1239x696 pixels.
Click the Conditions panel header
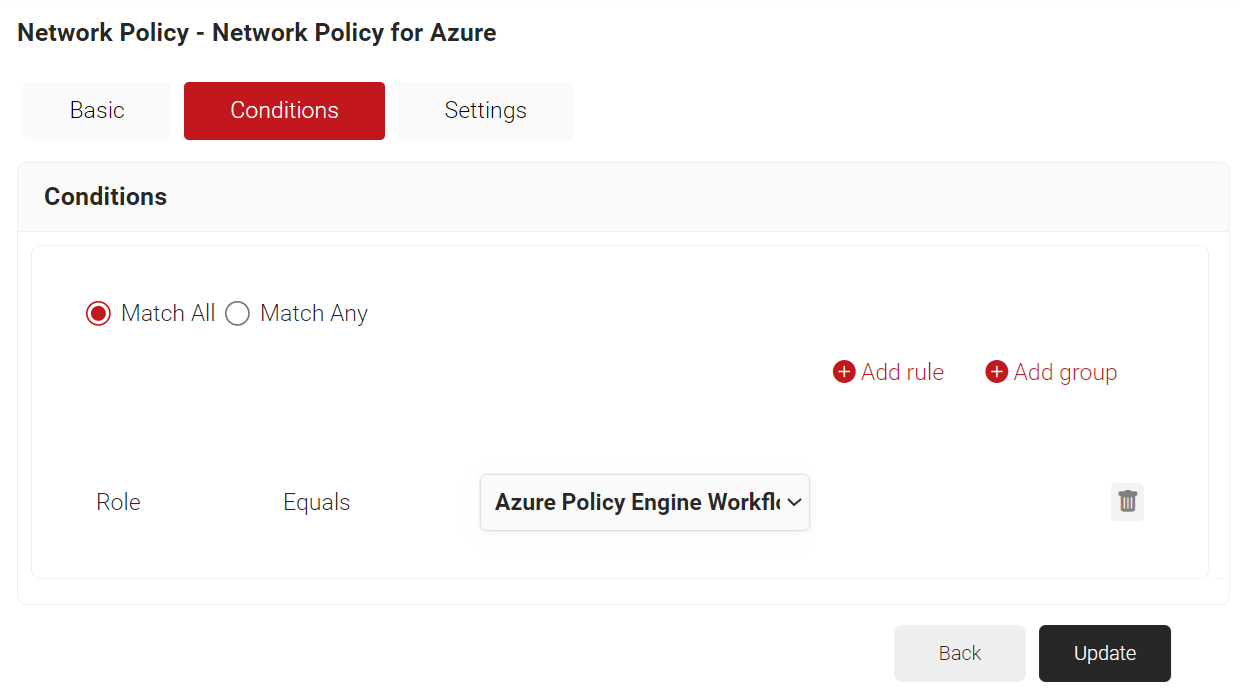point(106,197)
